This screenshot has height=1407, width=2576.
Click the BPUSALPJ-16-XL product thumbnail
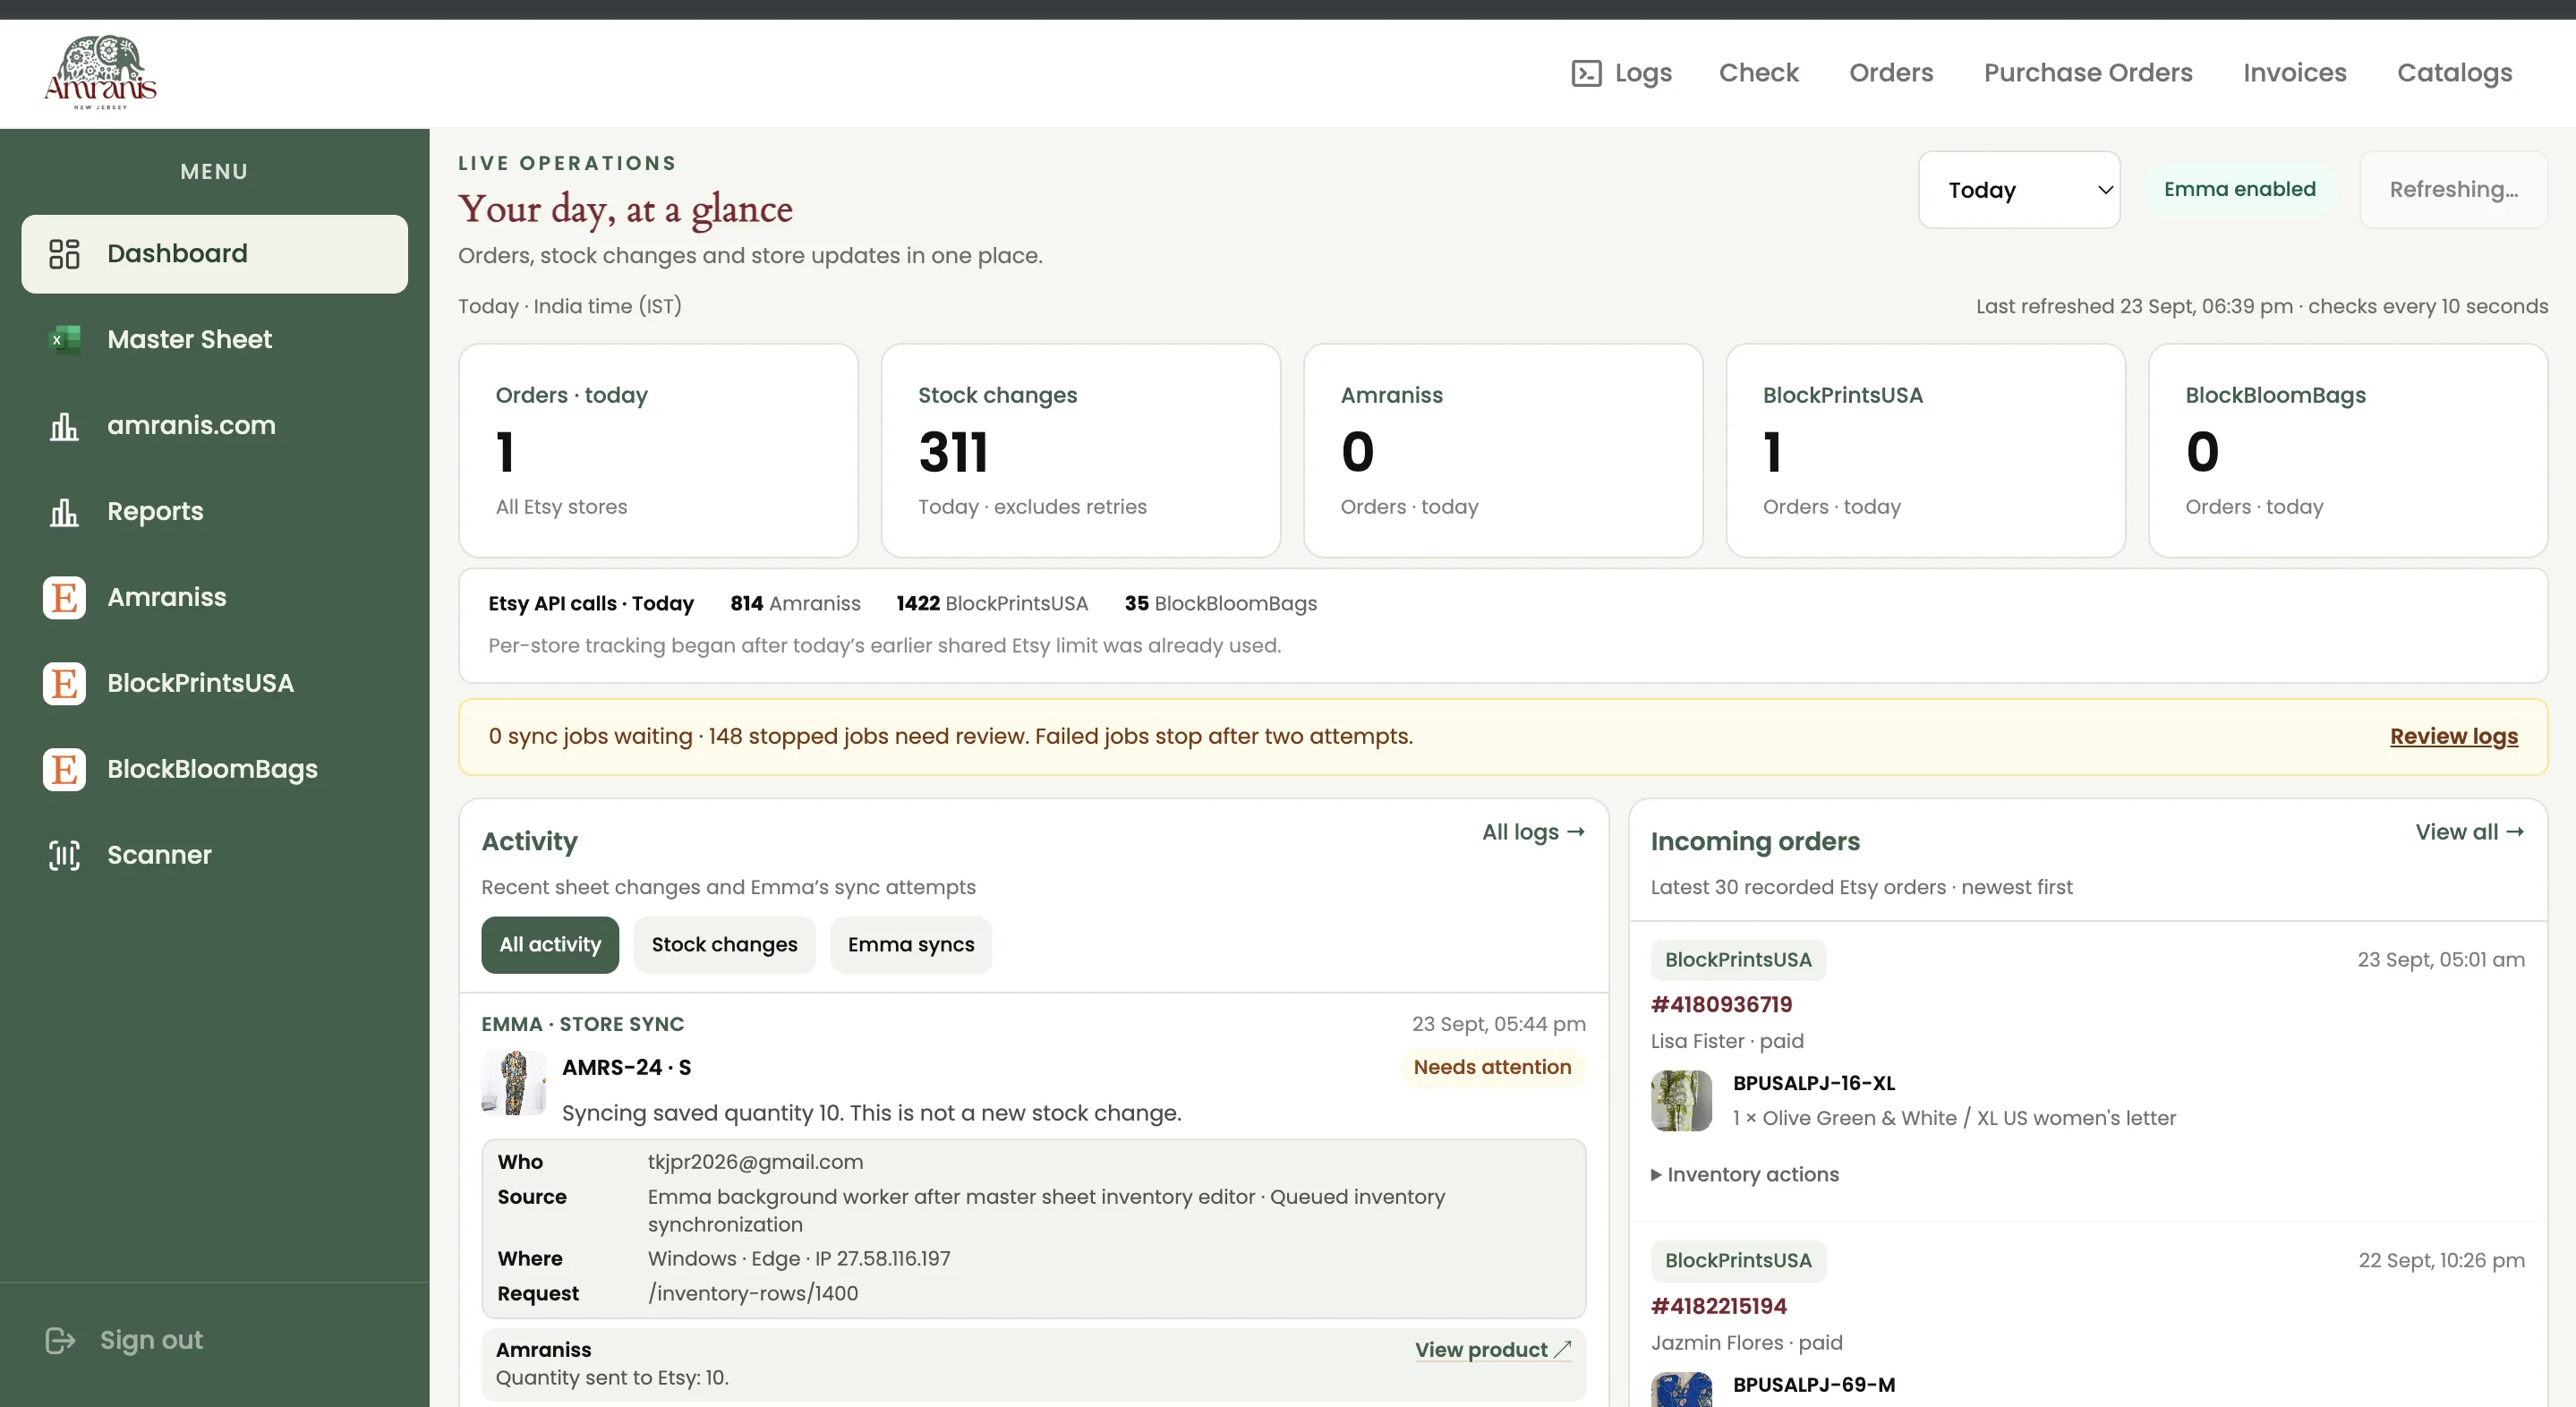(x=1681, y=1101)
